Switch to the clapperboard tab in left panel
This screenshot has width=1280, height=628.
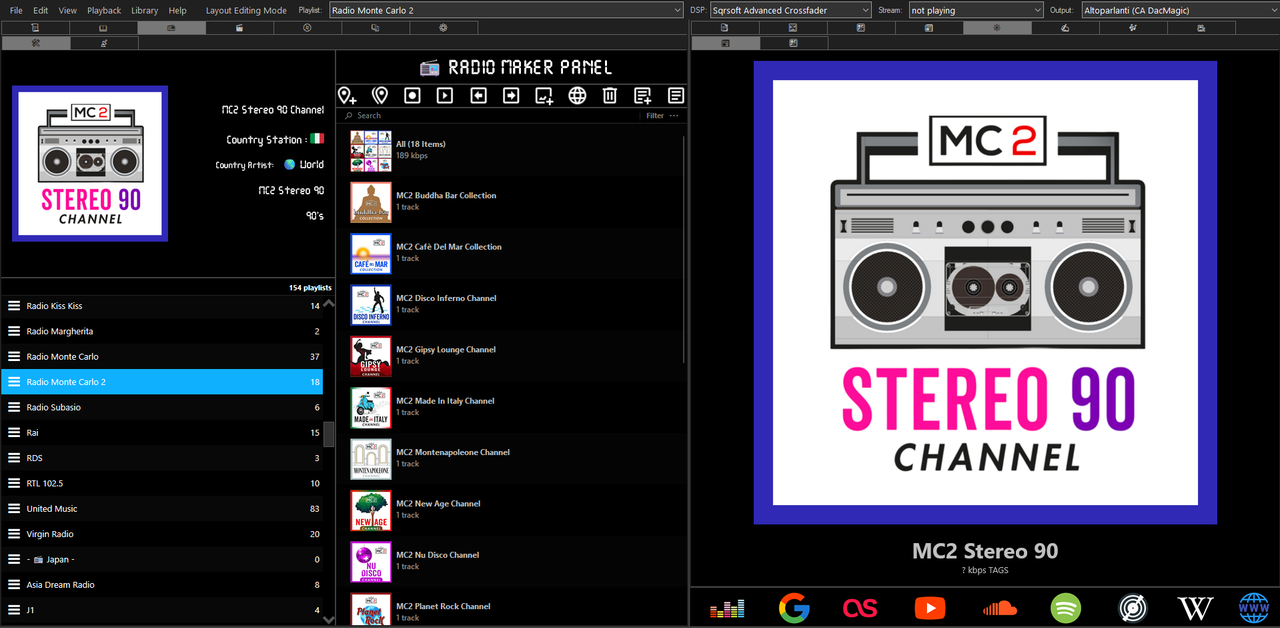click(239, 28)
